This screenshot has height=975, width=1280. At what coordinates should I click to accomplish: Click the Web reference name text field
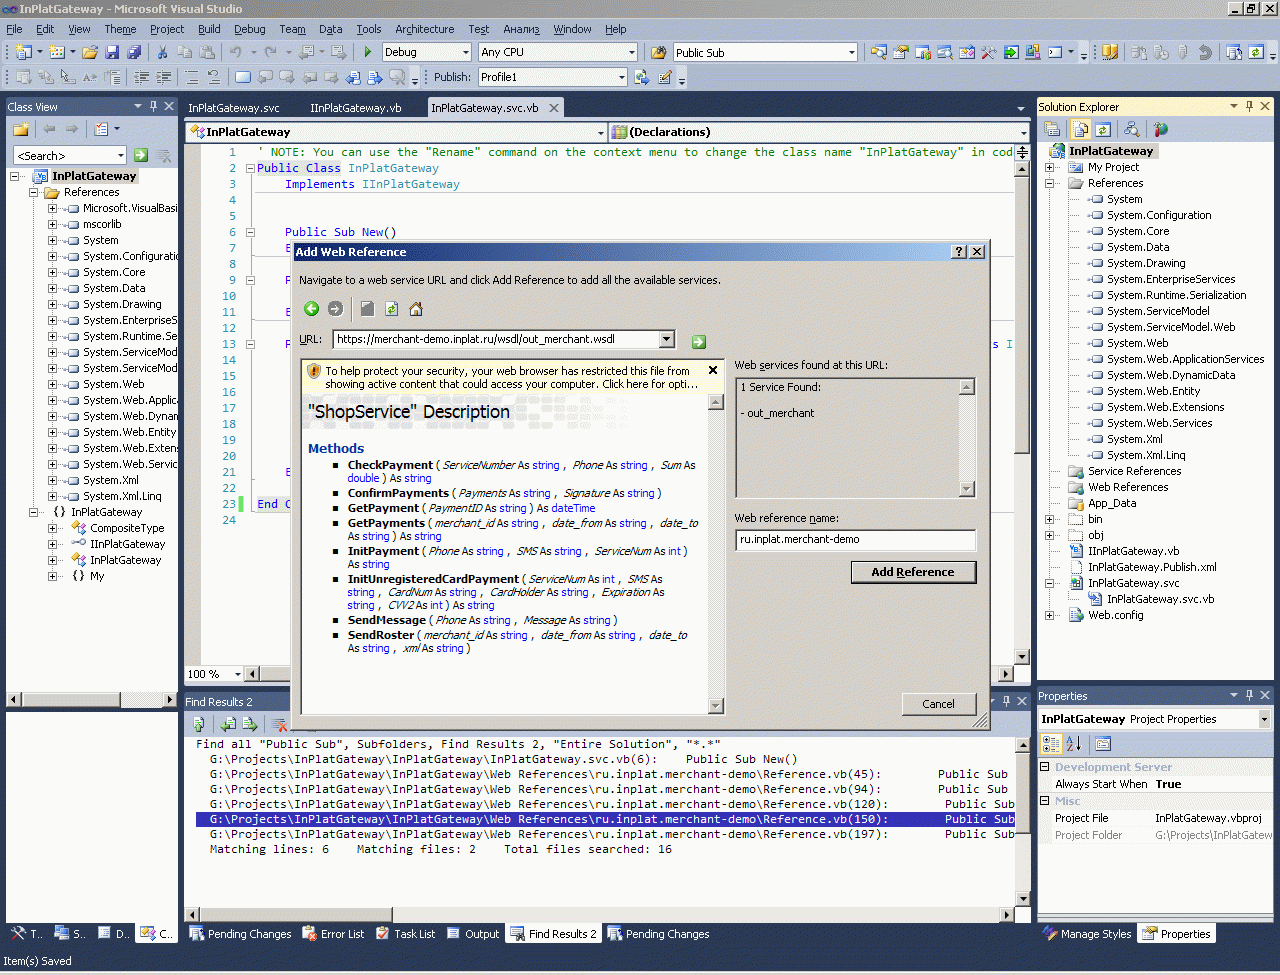tap(855, 540)
